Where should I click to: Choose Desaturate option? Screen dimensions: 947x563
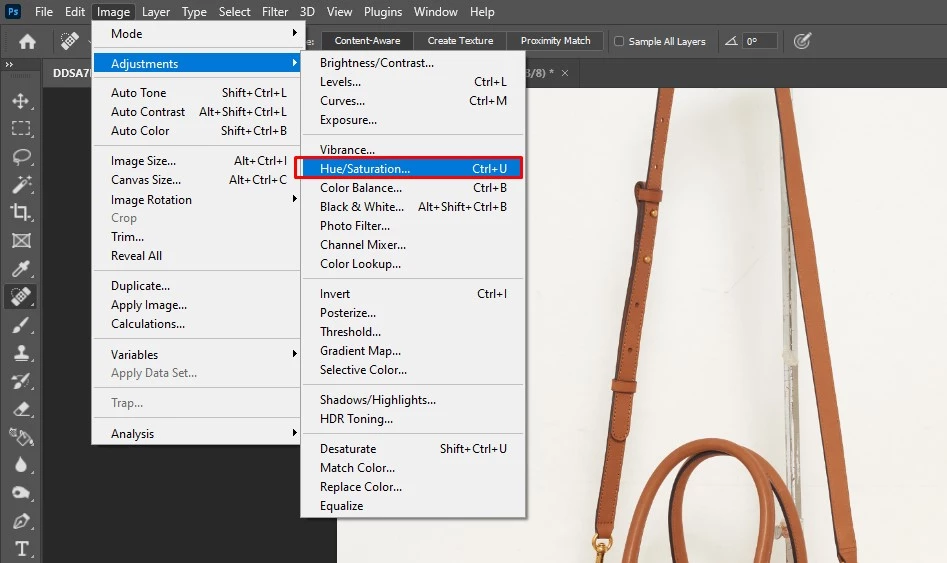pos(413,449)
